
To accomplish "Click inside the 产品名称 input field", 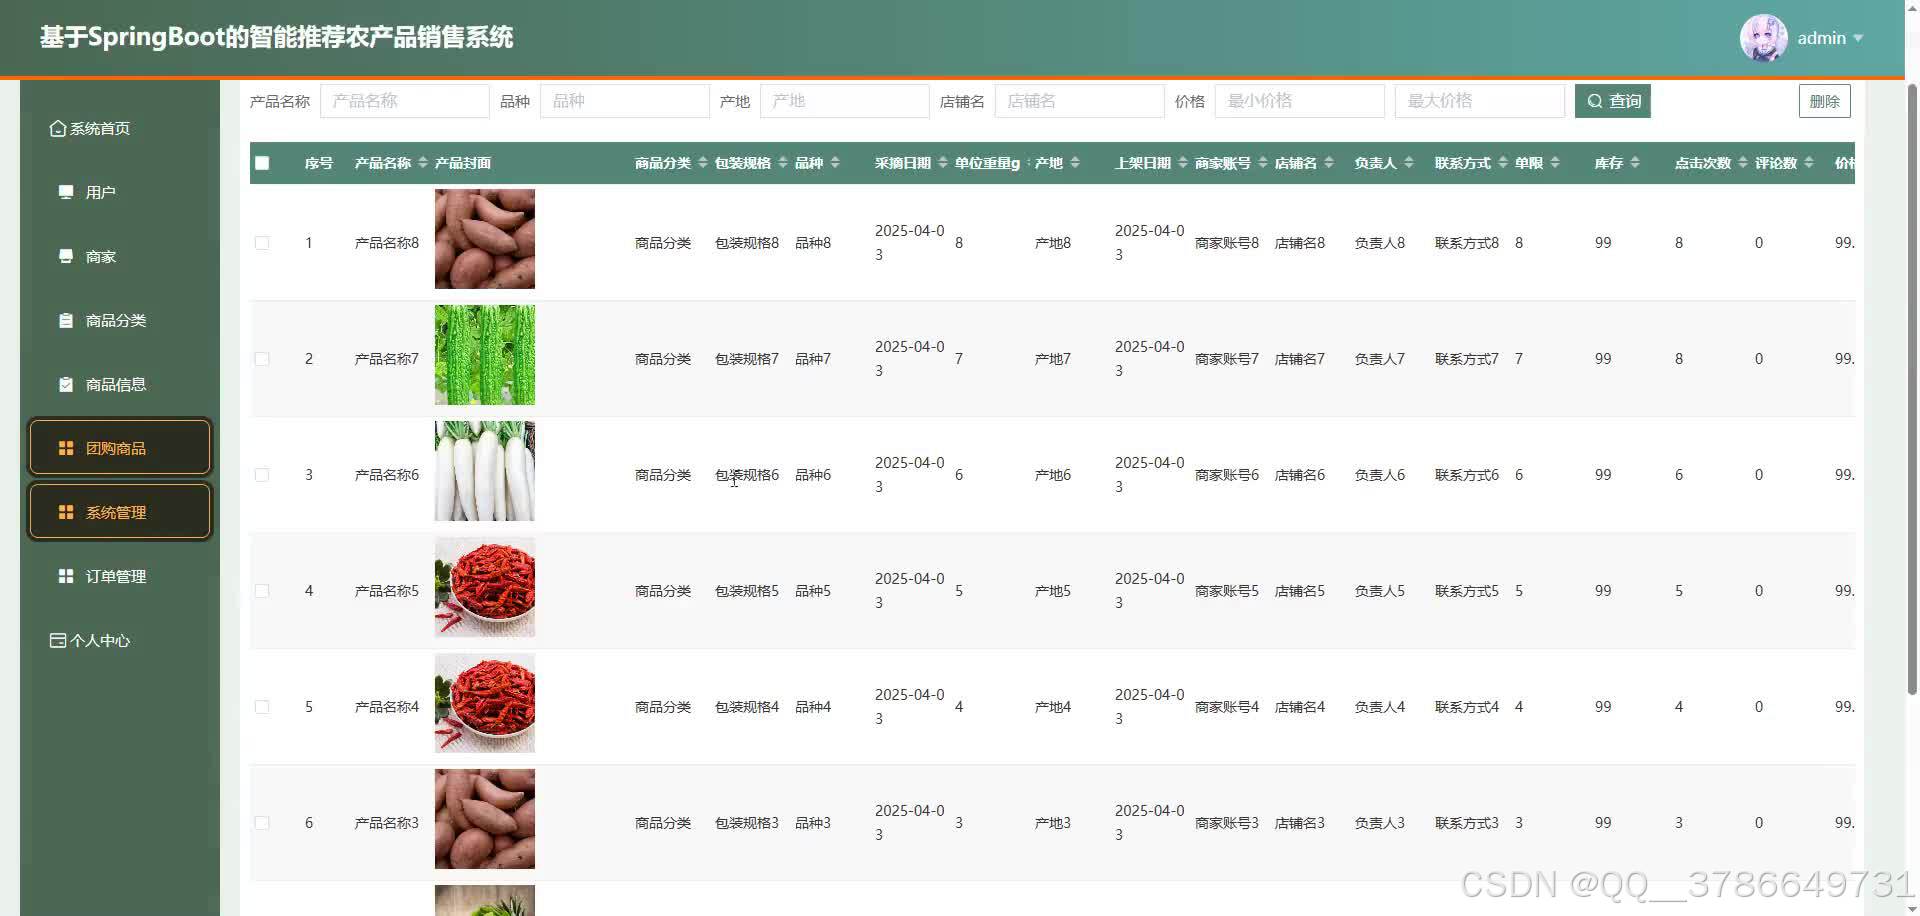I will (404, 100).
